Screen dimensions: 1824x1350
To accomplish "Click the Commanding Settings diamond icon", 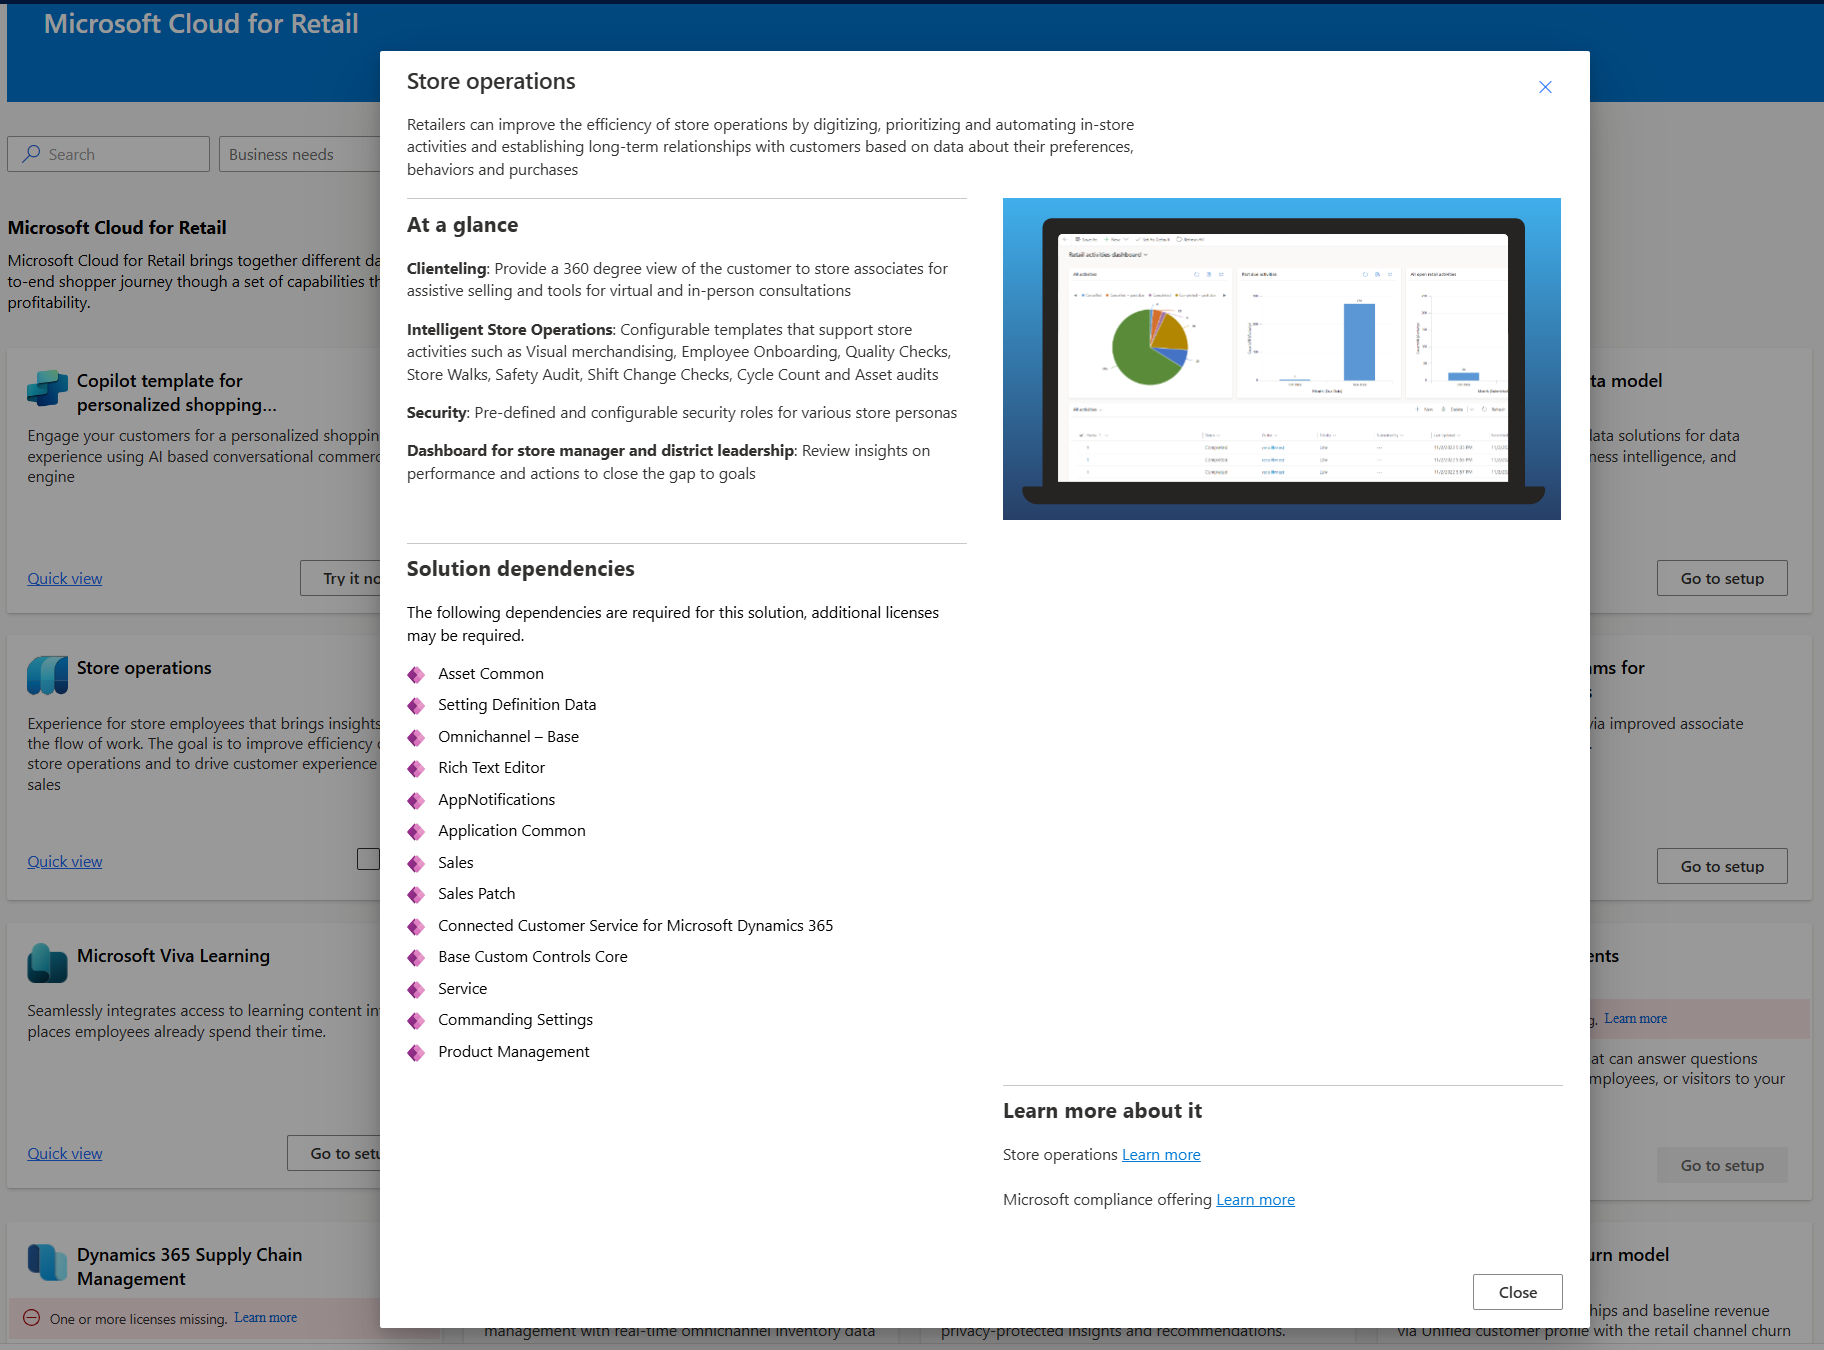I will click(x=416, y=1021).
